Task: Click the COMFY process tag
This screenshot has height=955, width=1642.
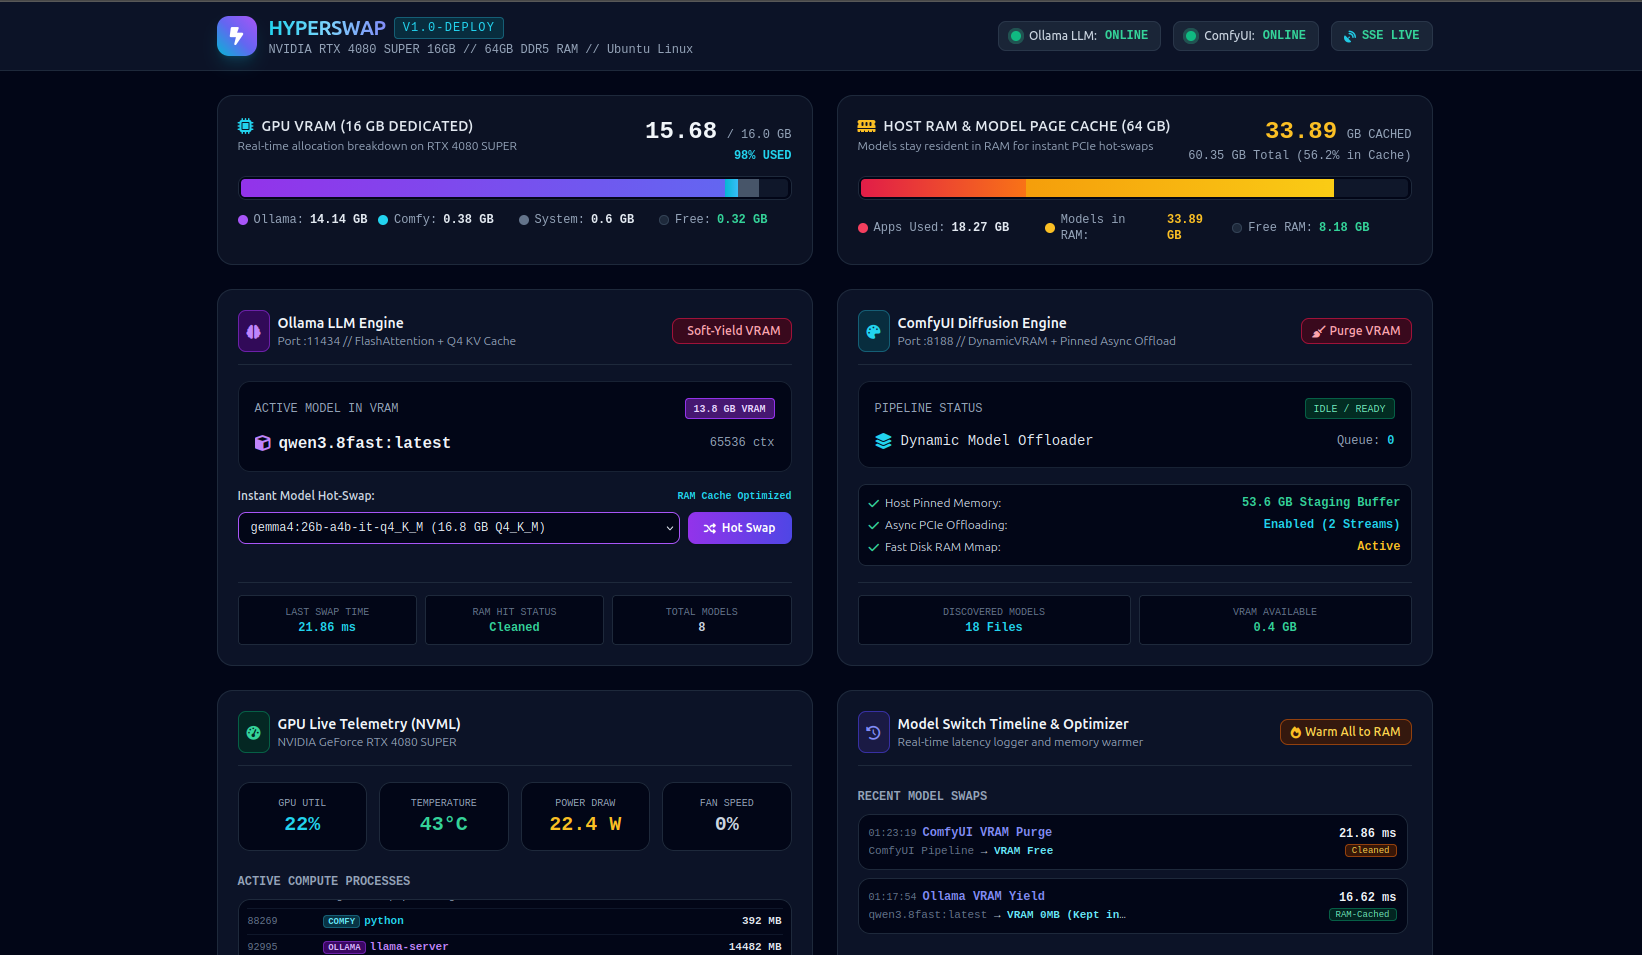Action: click(341, 921)
